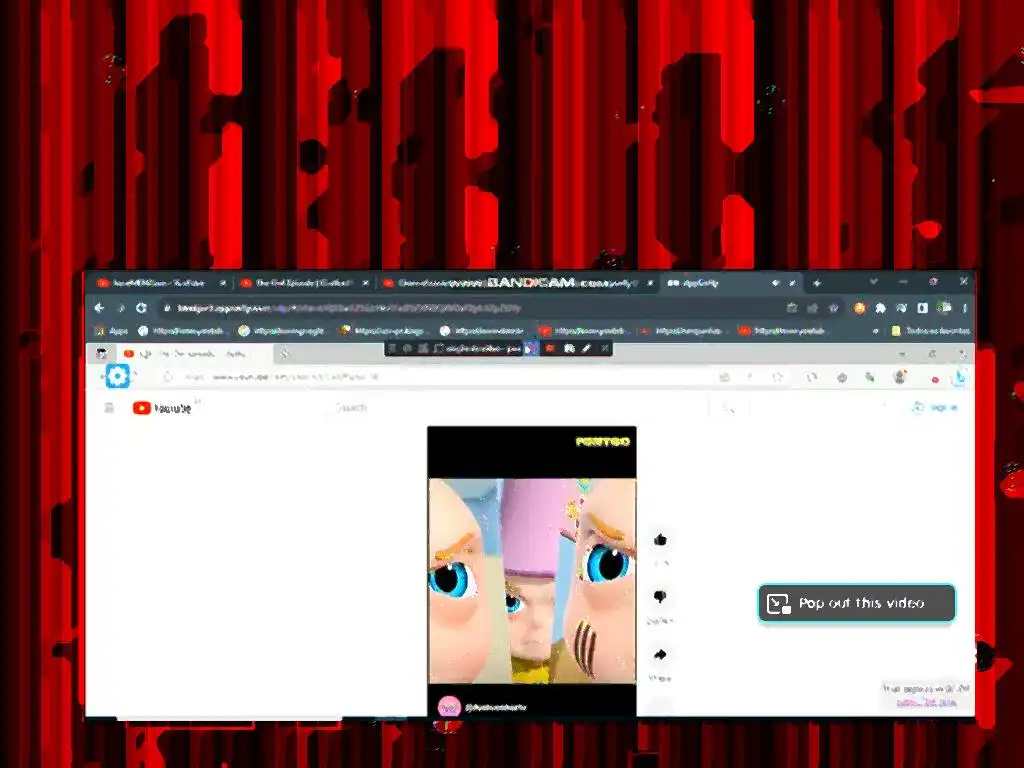Go to YouTube home via logo

pyautogui.click(x=161, y=408)
